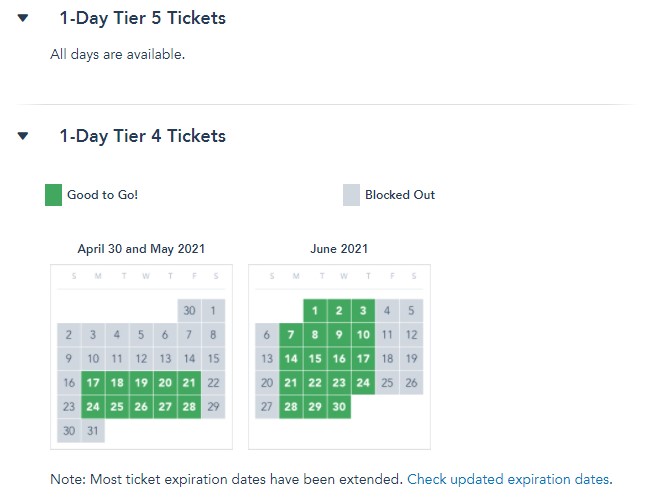
Task: Choose May 20 green date
Action: [165, 383]
